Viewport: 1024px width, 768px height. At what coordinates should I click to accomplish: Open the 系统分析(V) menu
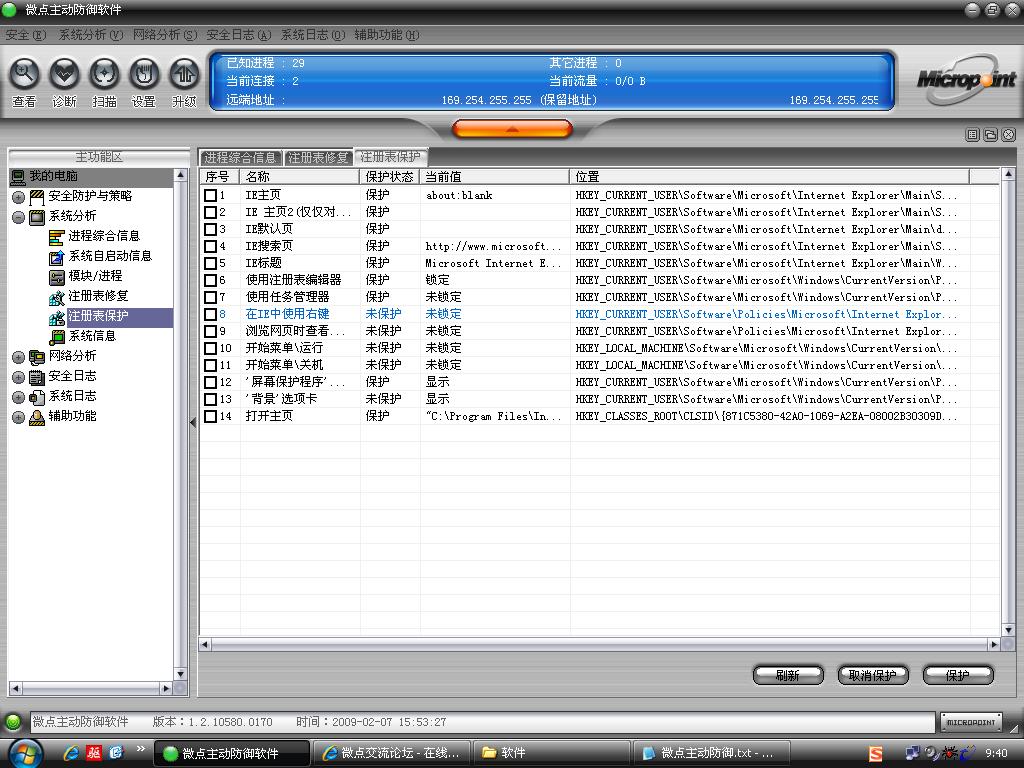[91, 35]
